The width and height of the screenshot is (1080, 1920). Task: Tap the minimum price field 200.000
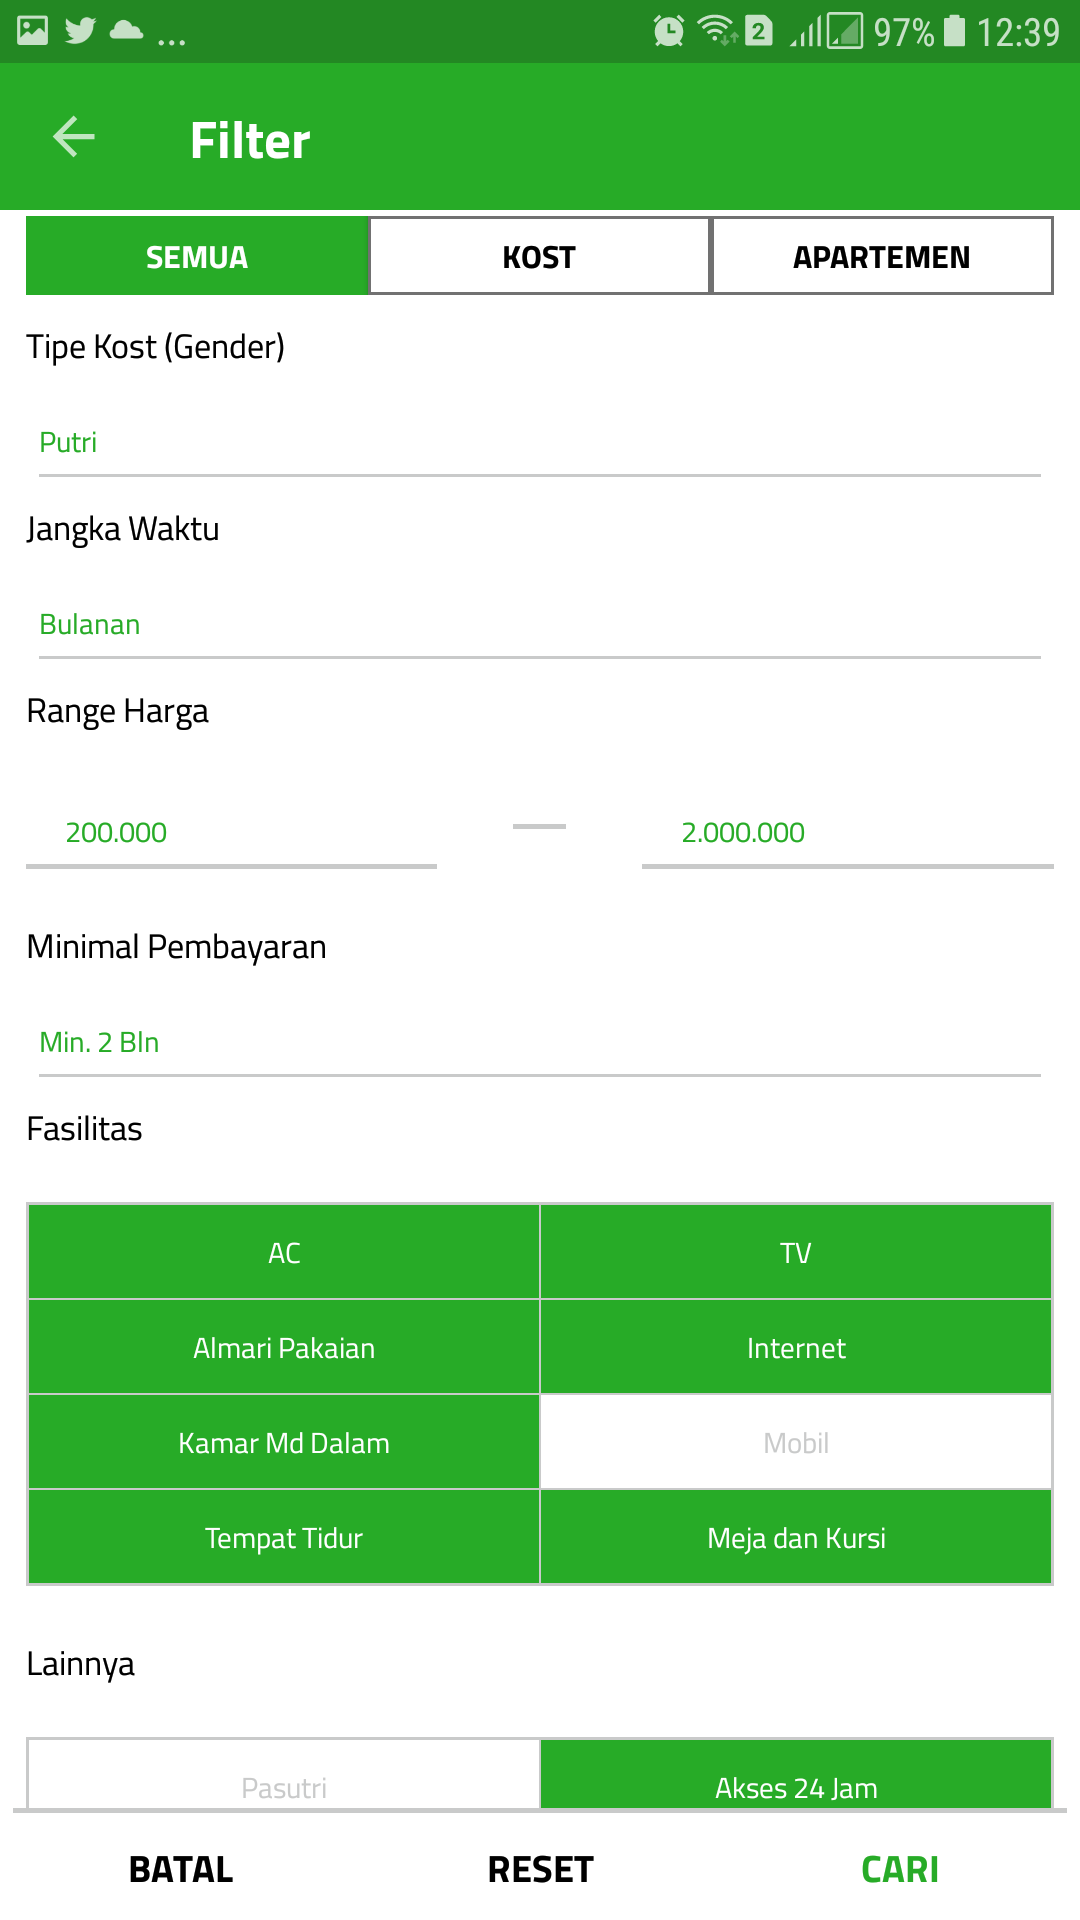click(231, 833)
